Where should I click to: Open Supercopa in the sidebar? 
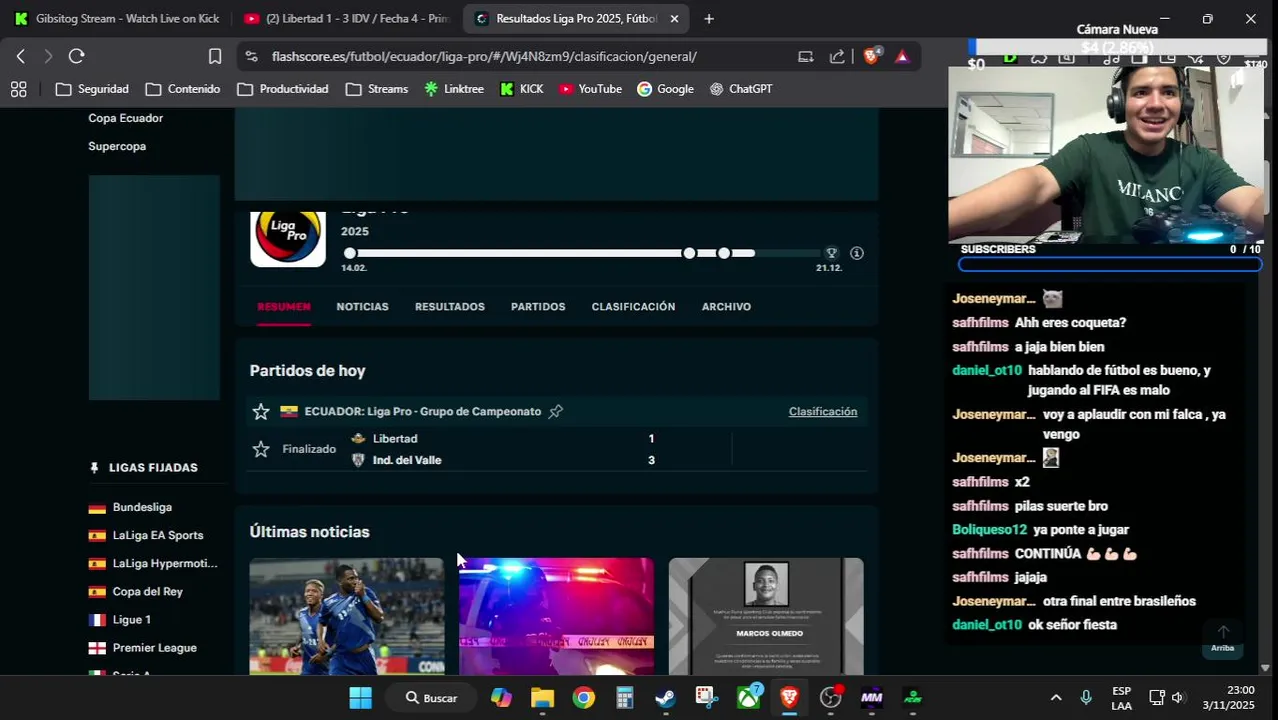(x=117, y=146)
